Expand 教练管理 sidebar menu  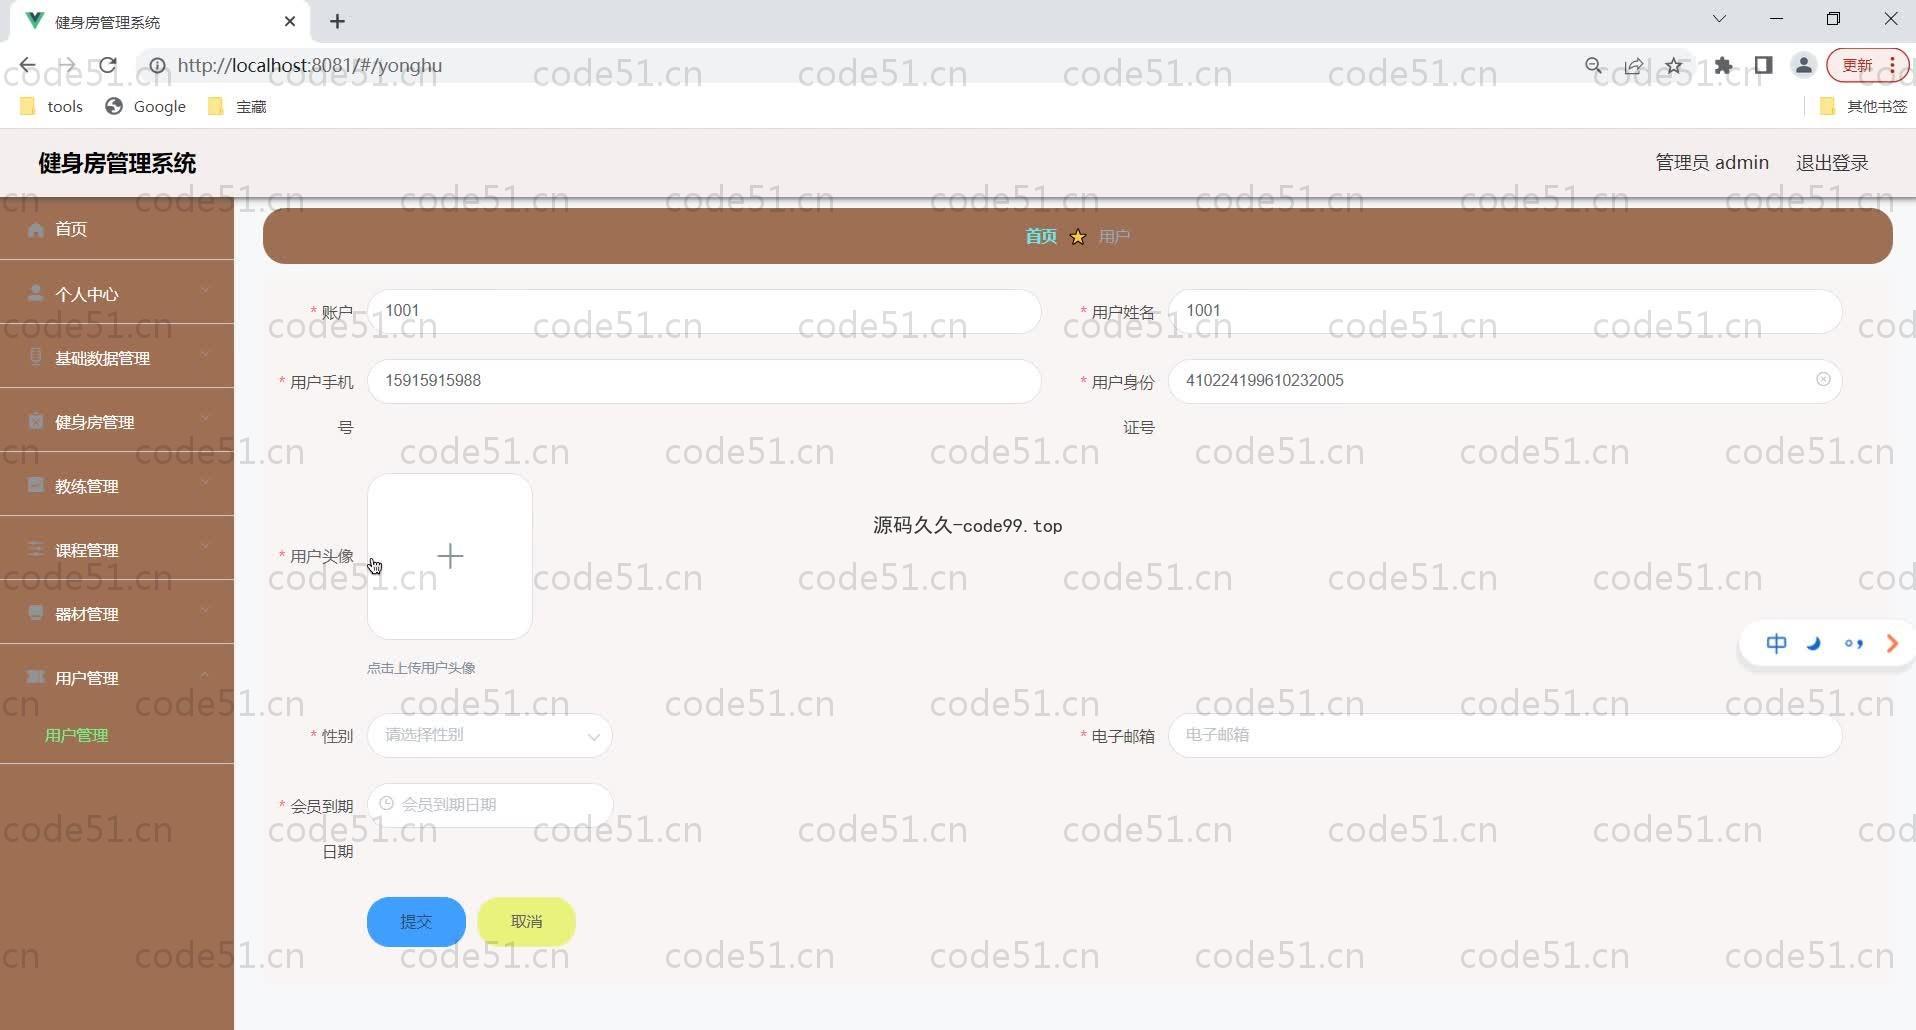tap(117, 485)
